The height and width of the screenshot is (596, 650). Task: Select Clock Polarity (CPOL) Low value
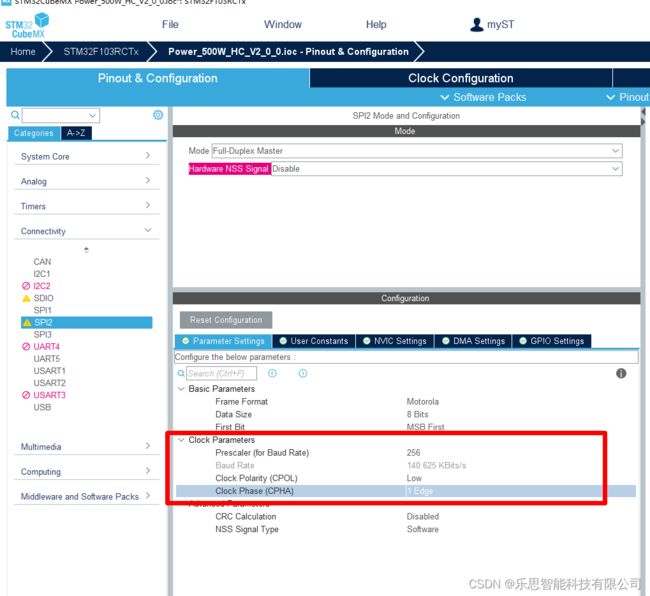tap(414, 478)
